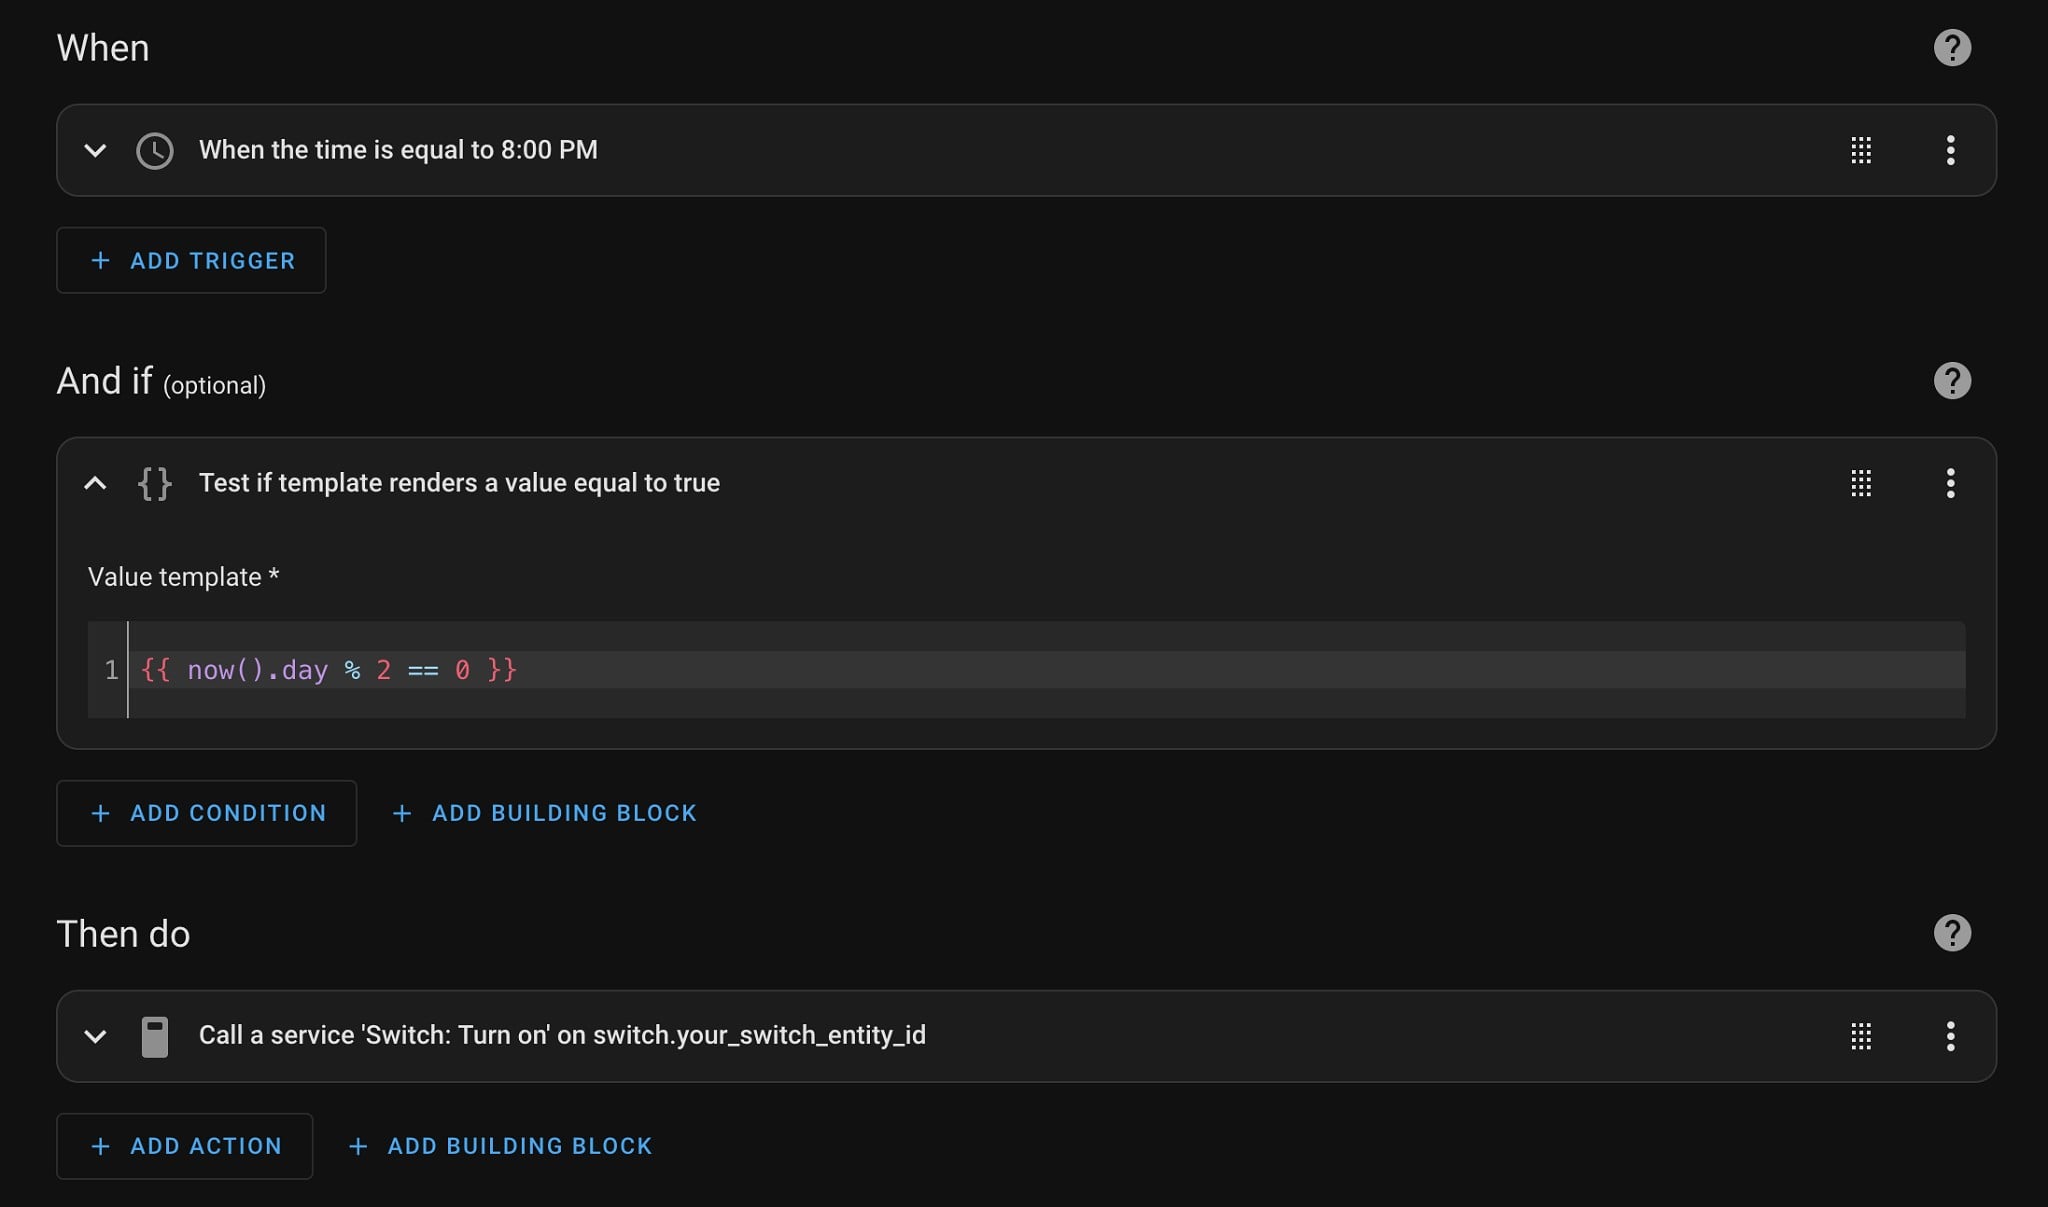Open help for the When section
Image resolution: width=2048 pixels, height=1207 pixels.
[1951, 48]
